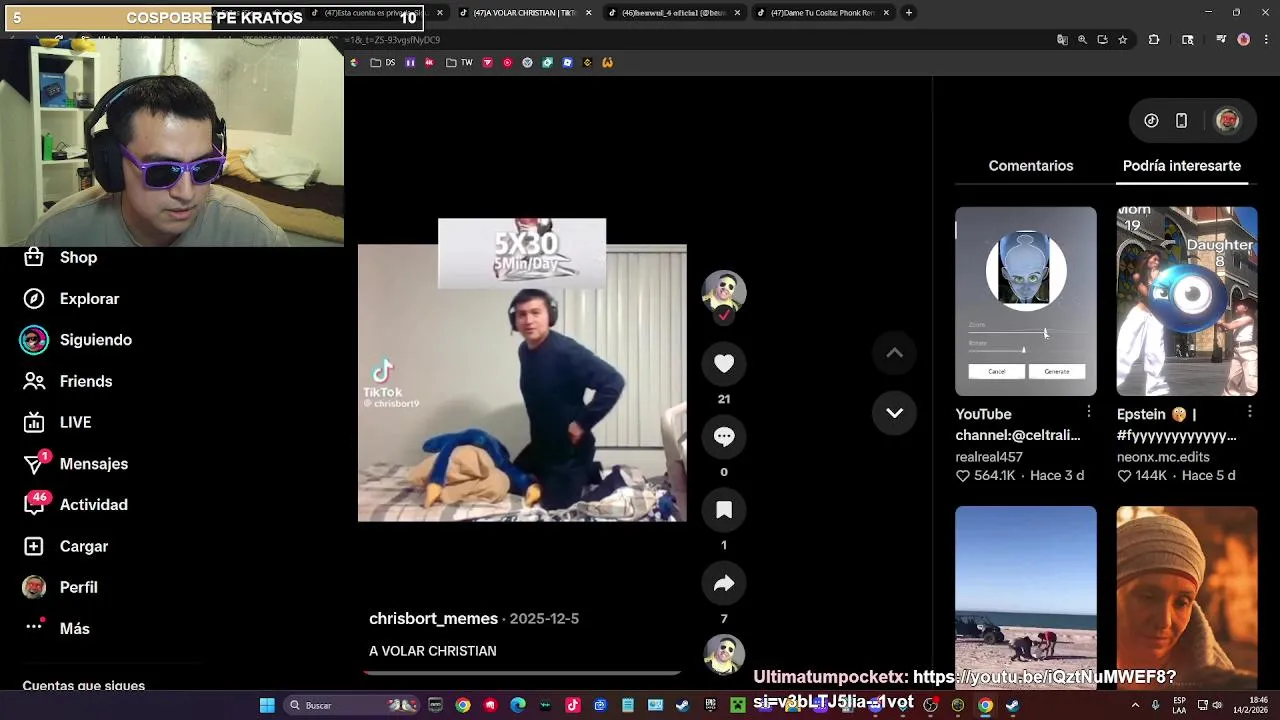Click translate icon in address bar
This screenshot has height=720, width=1280.
pyautogui.click(x=1062, y=40)
